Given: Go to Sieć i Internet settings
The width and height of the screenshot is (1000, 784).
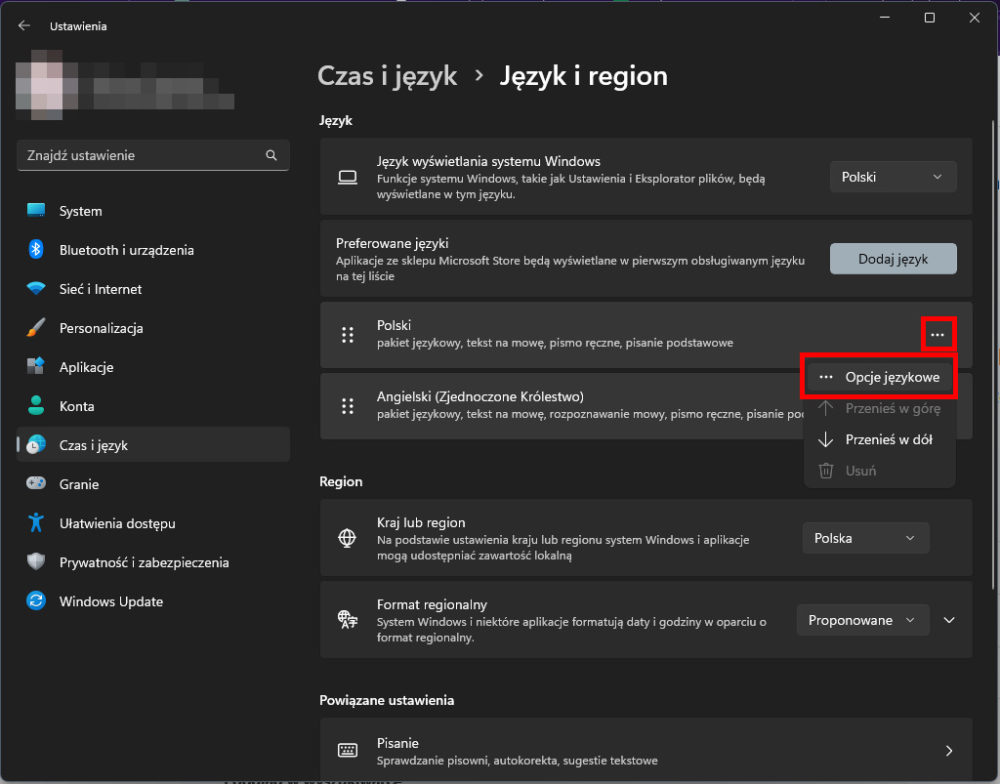Looking at the screenshot, I should (153, 288).
